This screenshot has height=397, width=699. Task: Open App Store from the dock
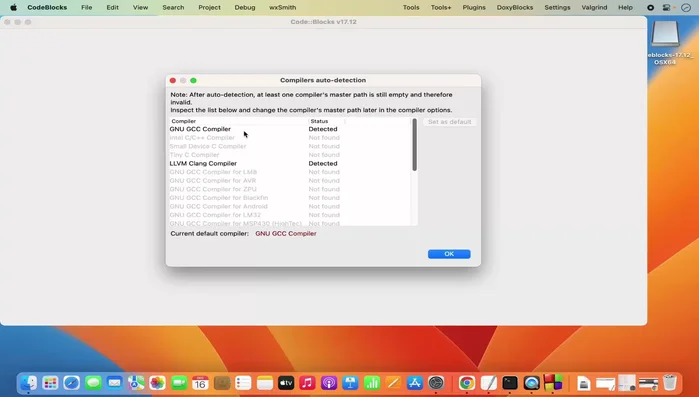pos(415,383)
